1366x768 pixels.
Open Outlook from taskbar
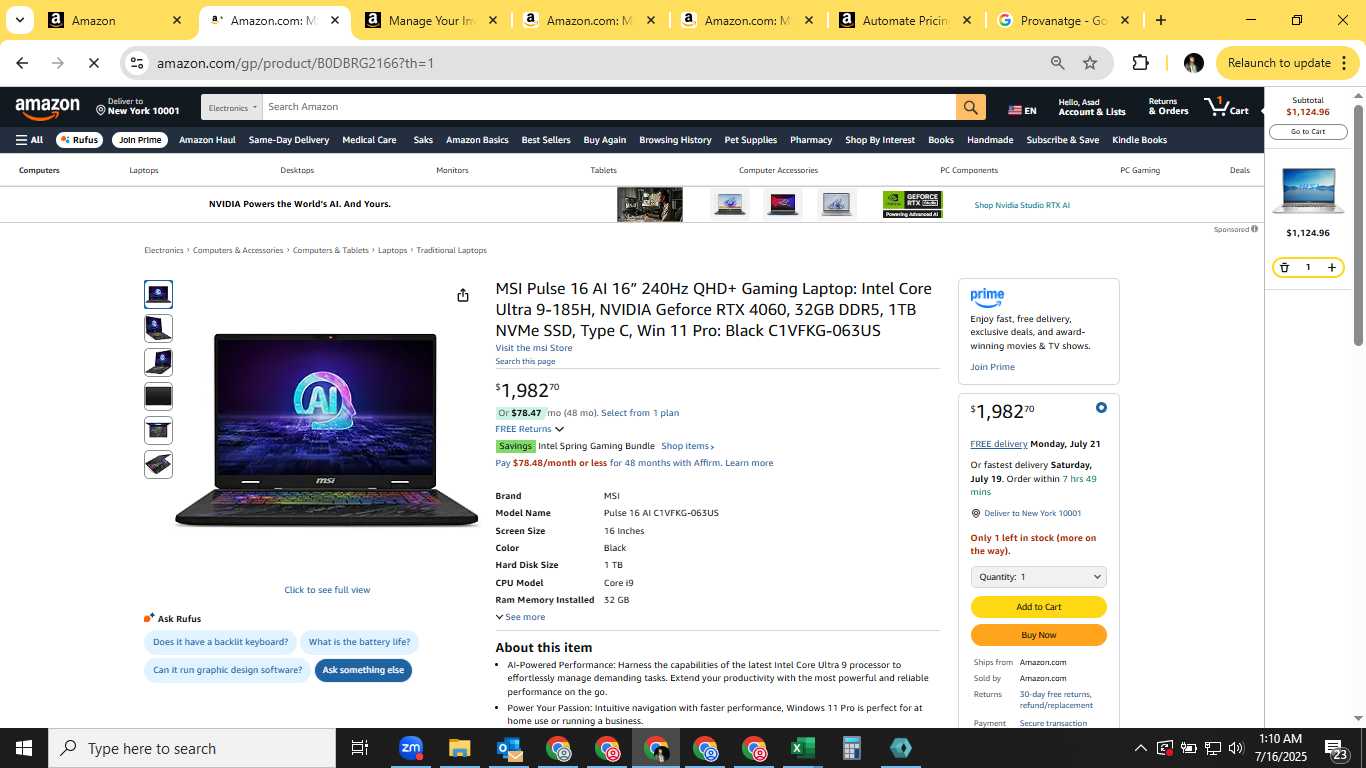coord(508,748)
